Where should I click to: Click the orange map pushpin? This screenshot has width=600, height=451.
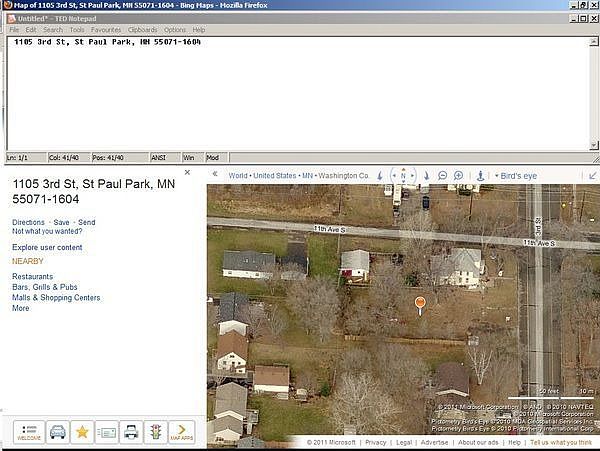(420, 305)
